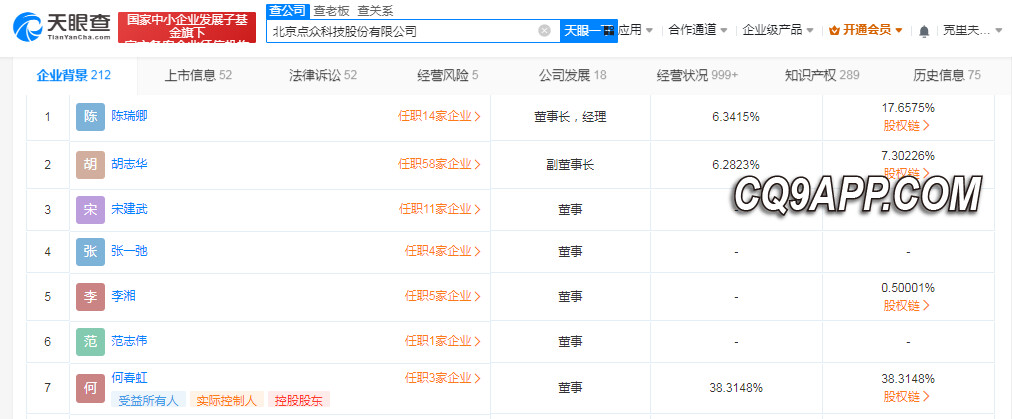Click the 6.3415% shareholding value
The width and height of the screenshot is (1012, 419).
[736, 117]
